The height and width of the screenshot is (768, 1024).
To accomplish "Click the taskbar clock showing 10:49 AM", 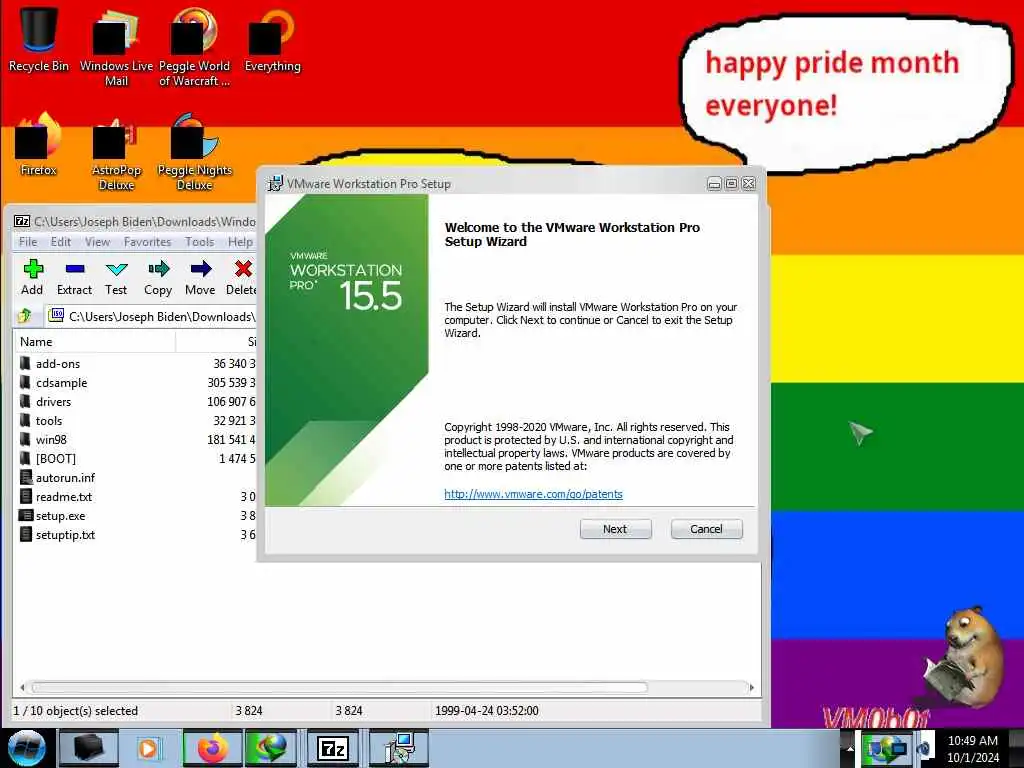I will tap(972, 749).
